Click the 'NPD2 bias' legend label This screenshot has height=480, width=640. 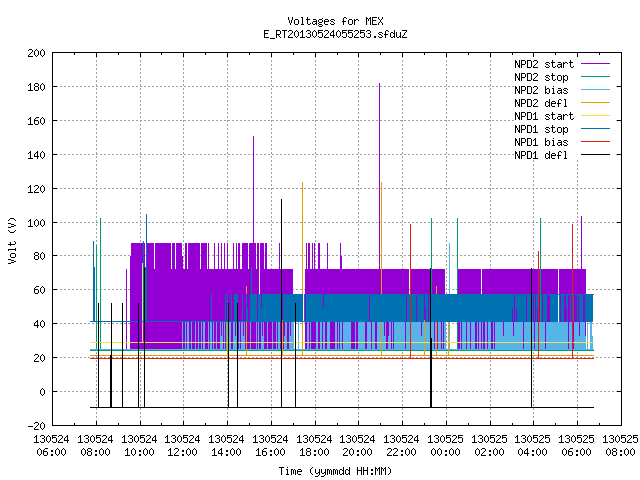[x=541, y=90]
